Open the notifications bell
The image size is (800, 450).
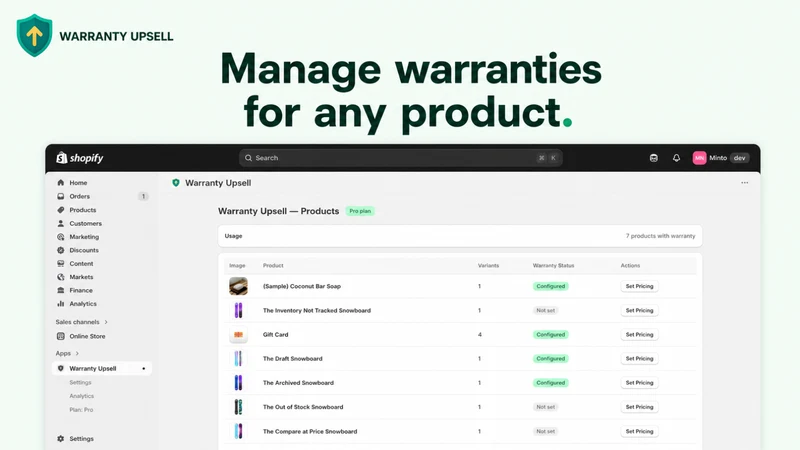tap(676, 158)
